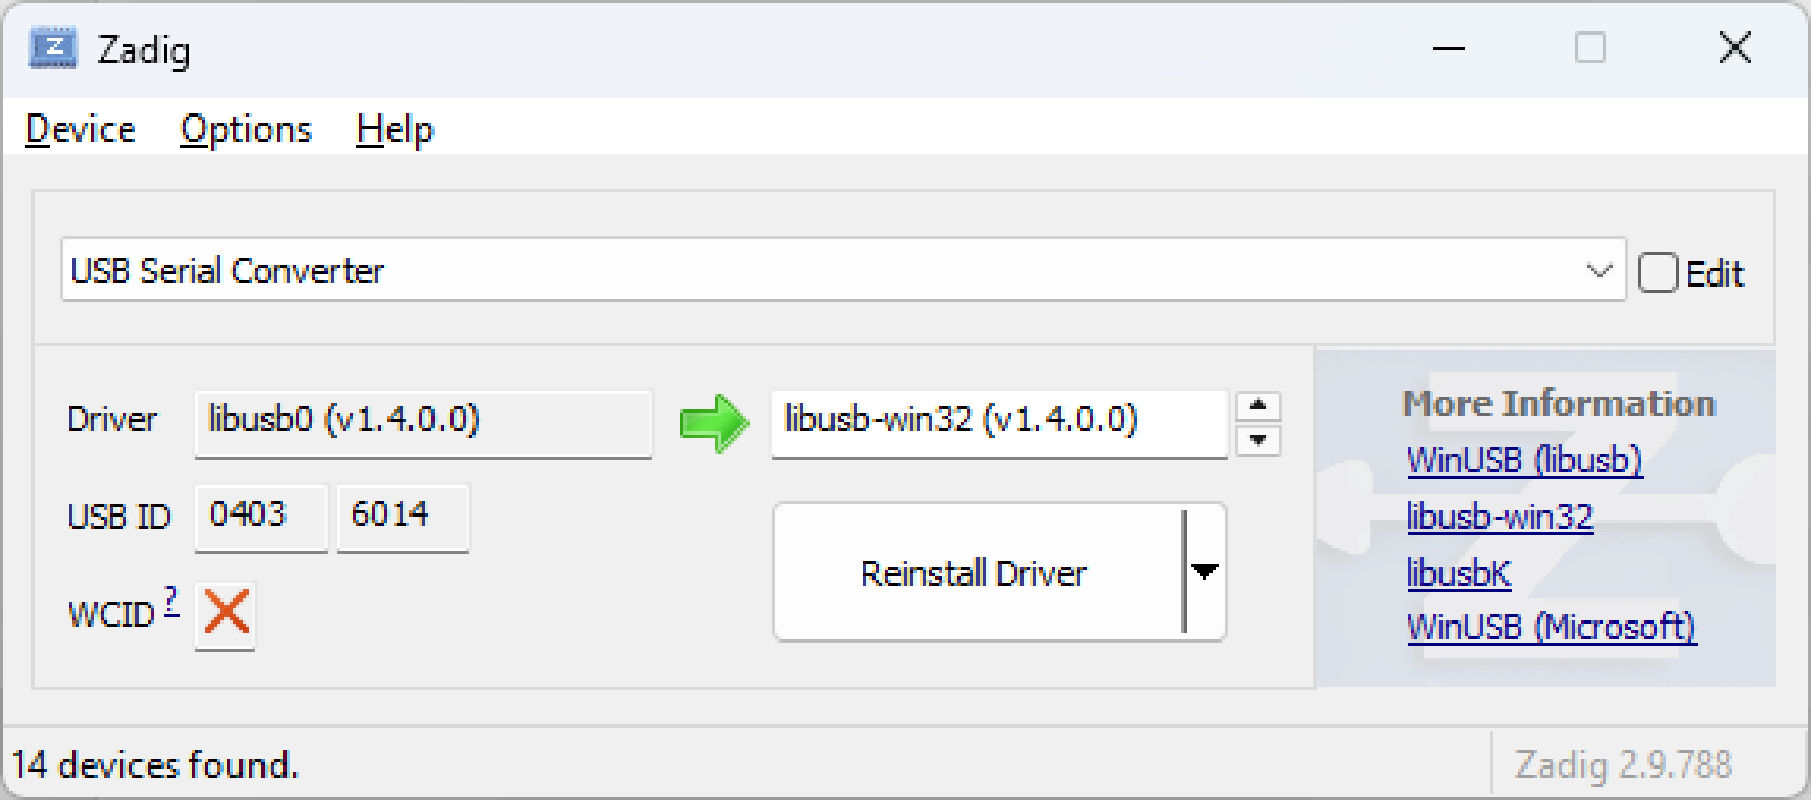
Task: Click the 'More Information' heading
Action: (1559, 403)
